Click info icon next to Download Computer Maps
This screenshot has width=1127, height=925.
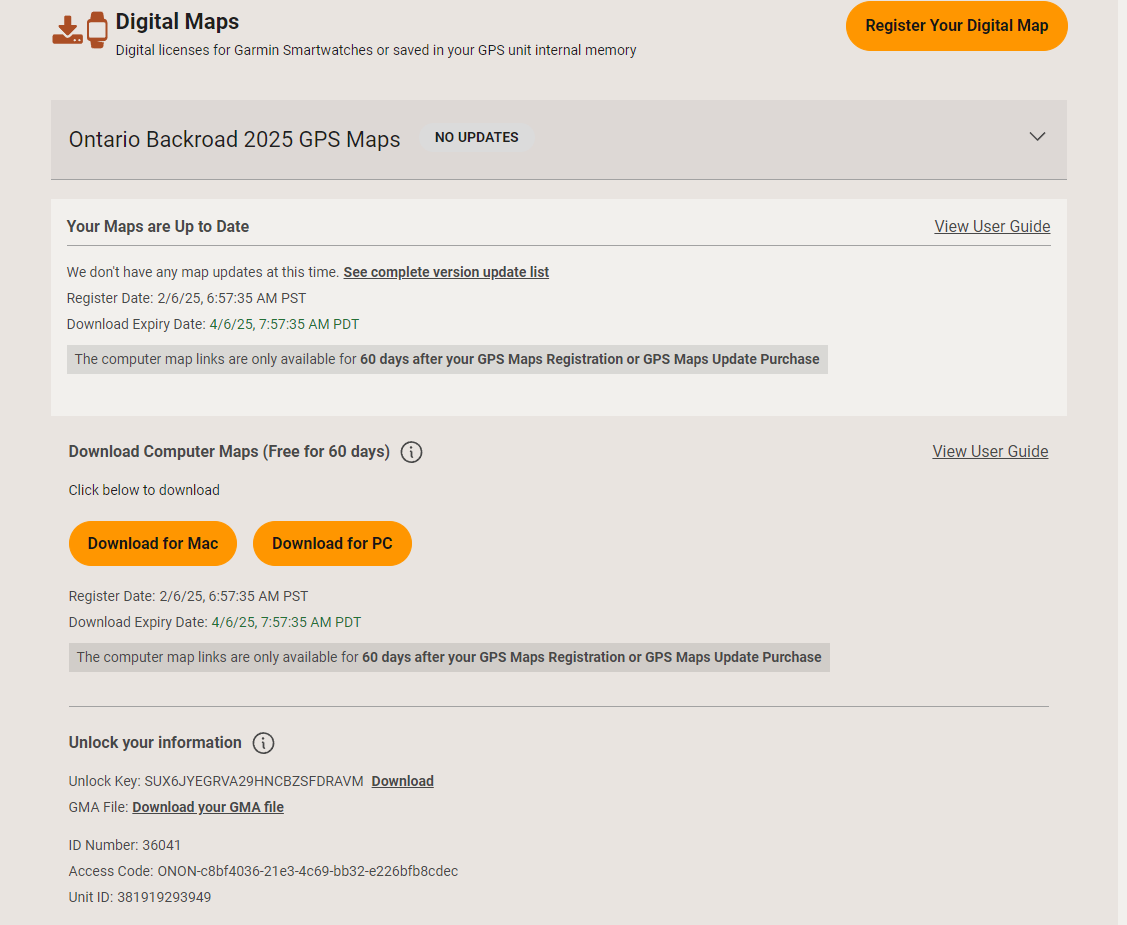pos(411,452)
